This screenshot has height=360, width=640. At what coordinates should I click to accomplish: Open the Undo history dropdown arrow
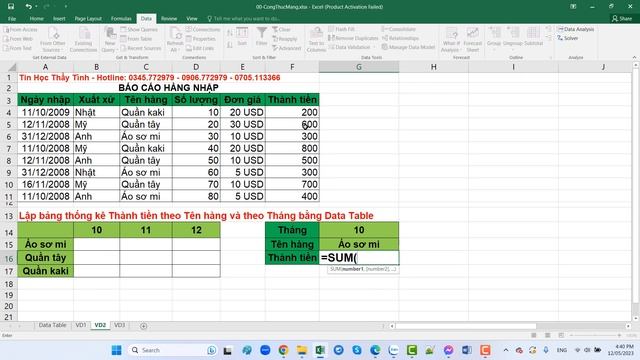click(36, 7)
